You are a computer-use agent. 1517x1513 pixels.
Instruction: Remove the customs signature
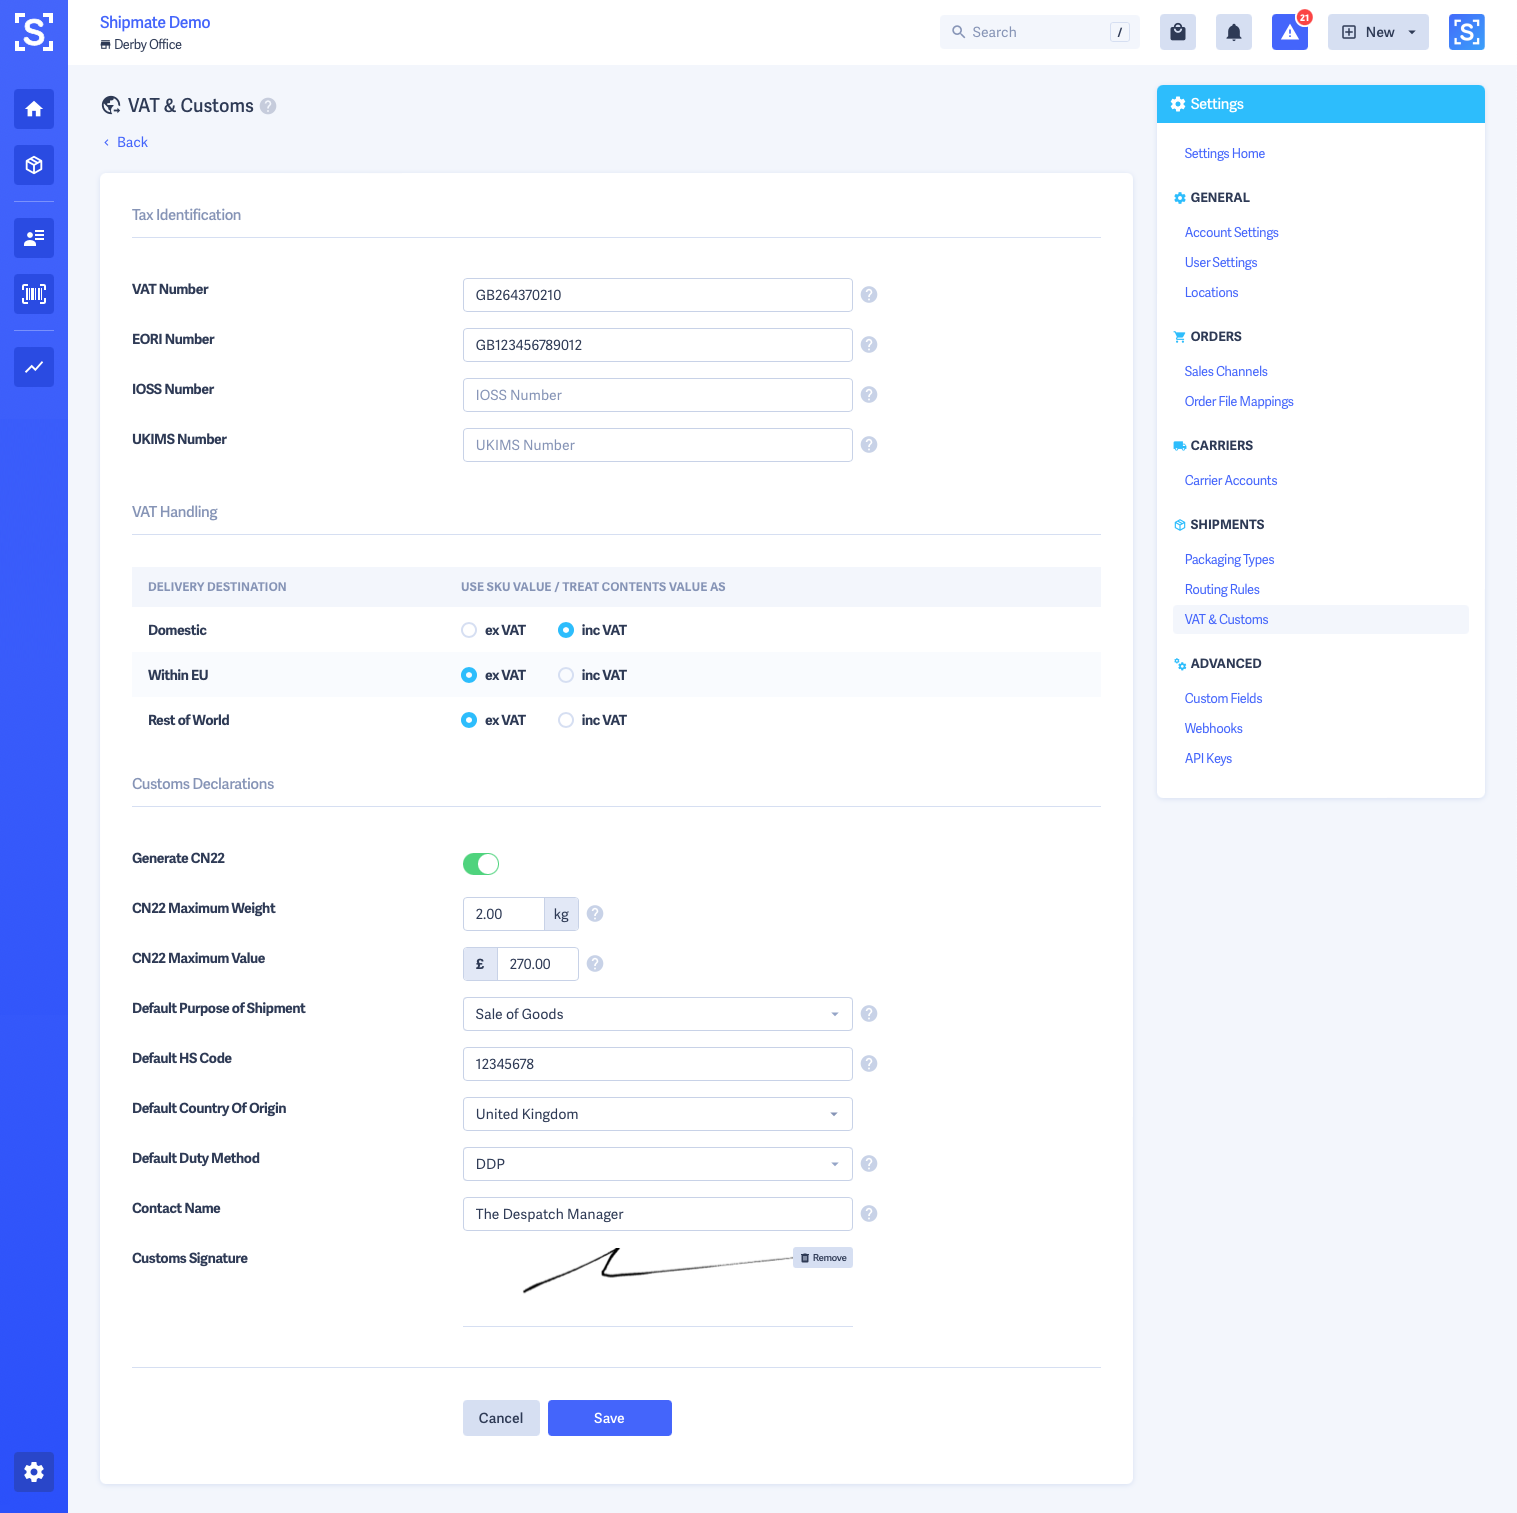pyautogui.click(x=823, y=1258)
